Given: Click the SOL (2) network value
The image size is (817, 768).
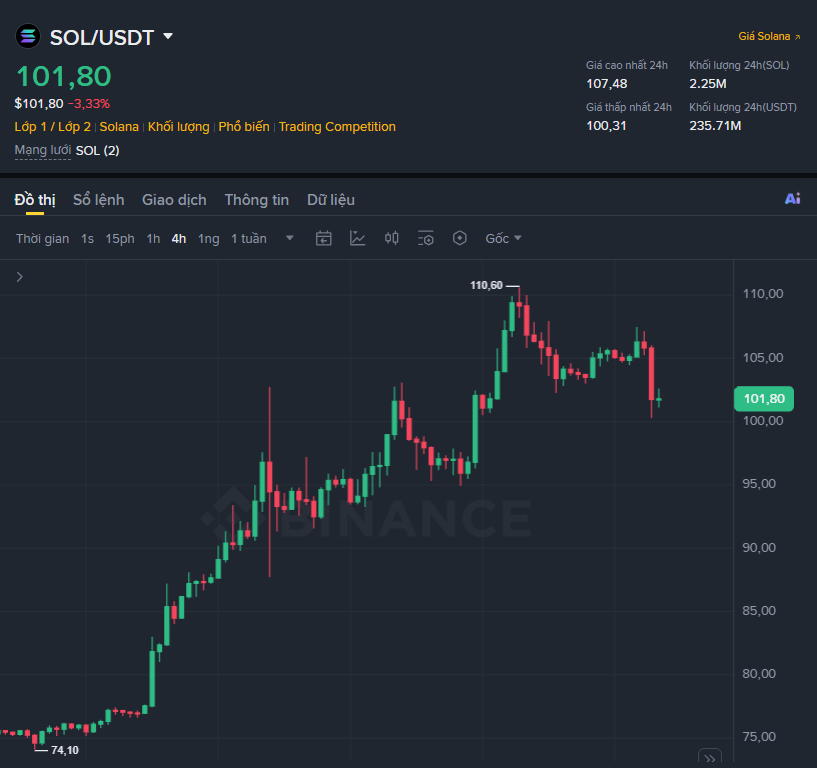Looking at the screenshot, I should 97,151.
